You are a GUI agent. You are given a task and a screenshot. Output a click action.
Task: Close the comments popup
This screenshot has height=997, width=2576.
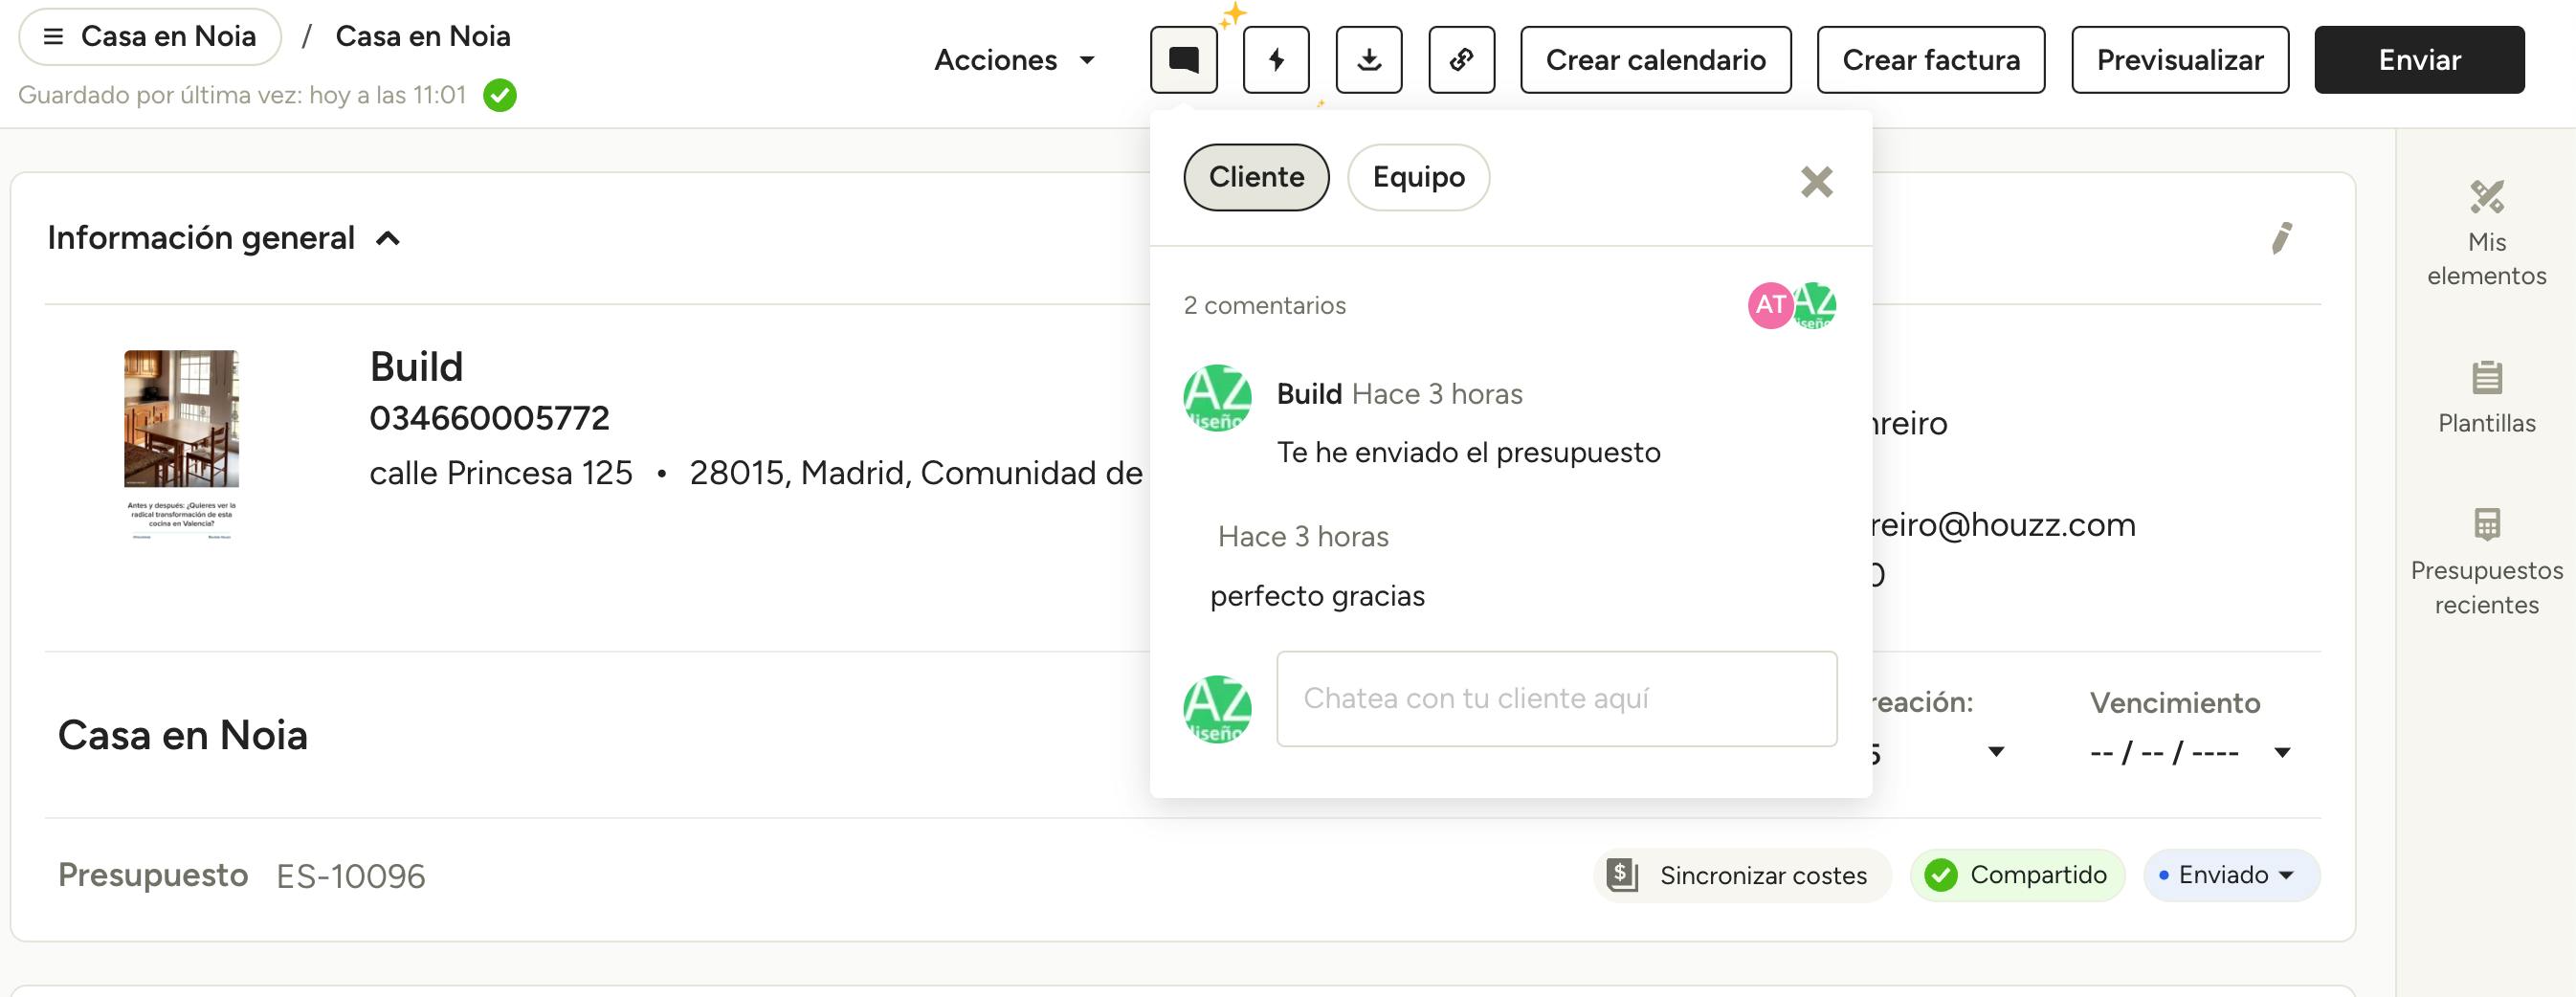[1816, 182]
